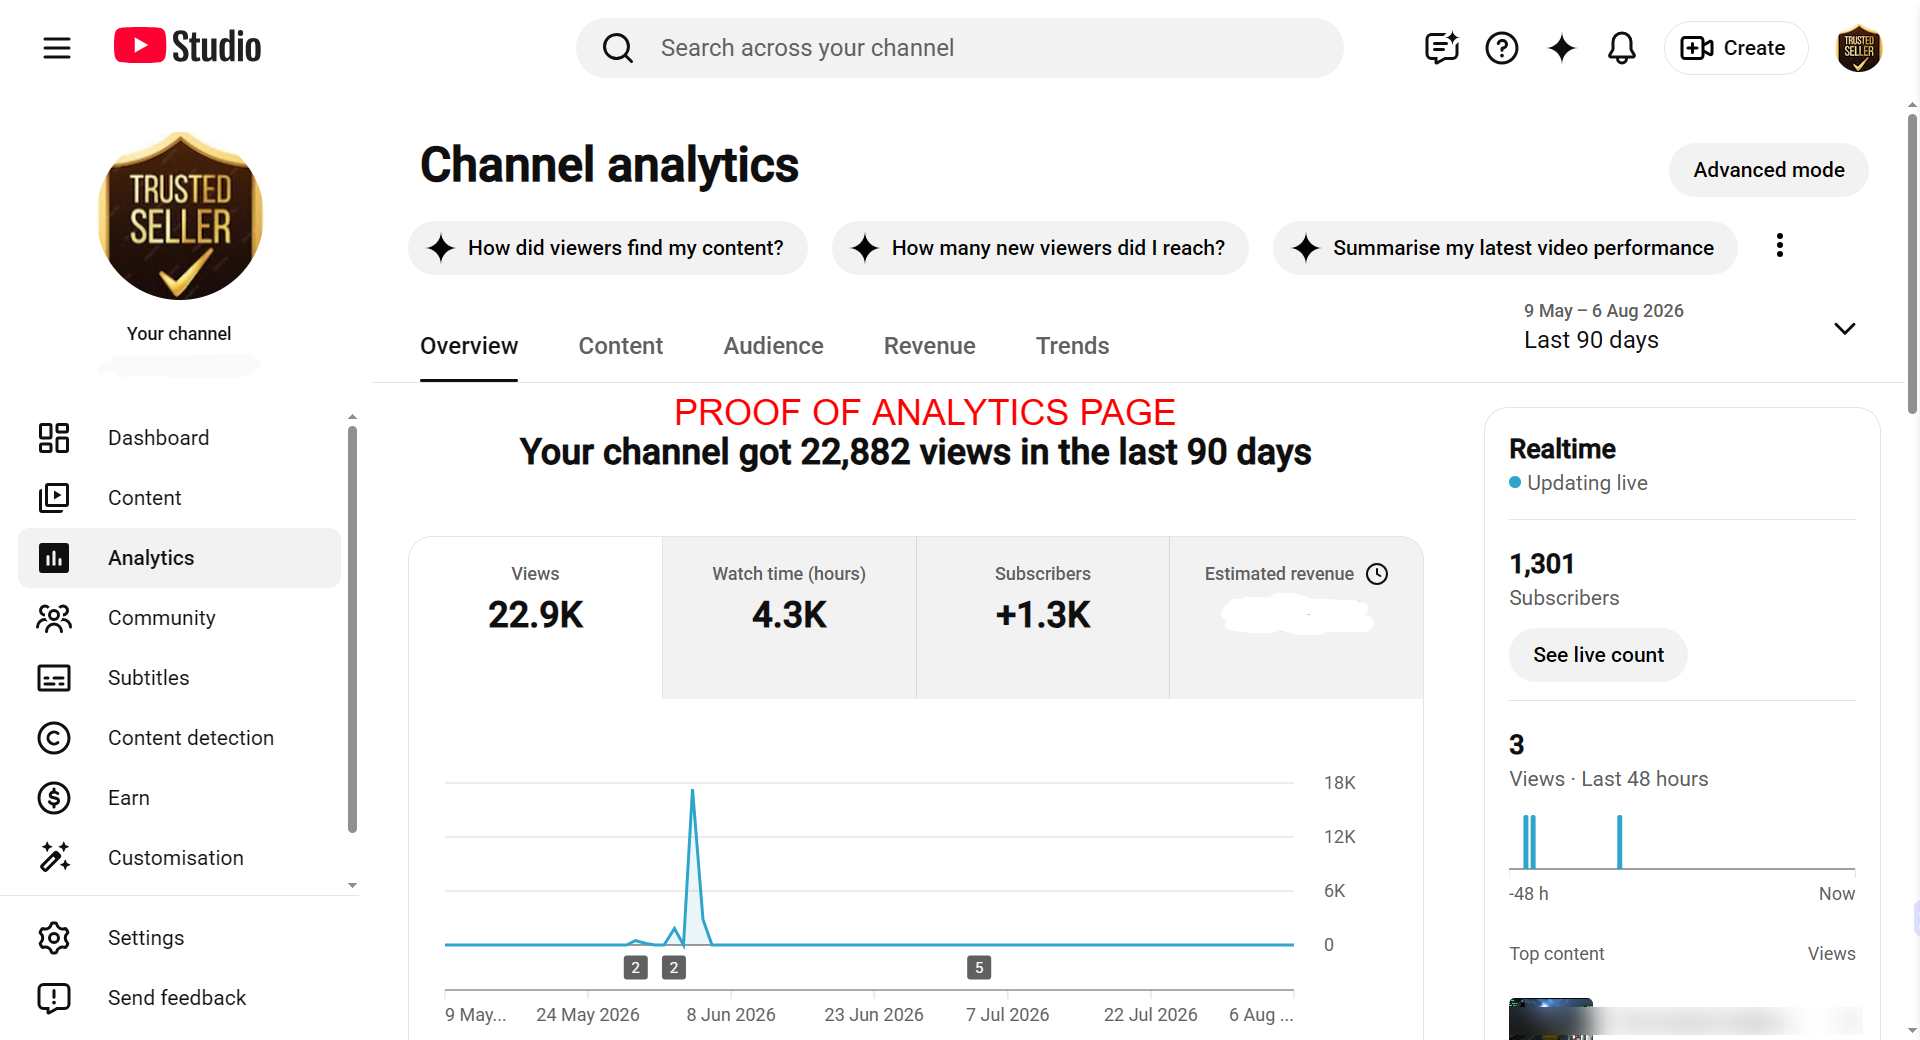Switch to the Audience tab
1920x1040 pixels.
pos(773,346)
